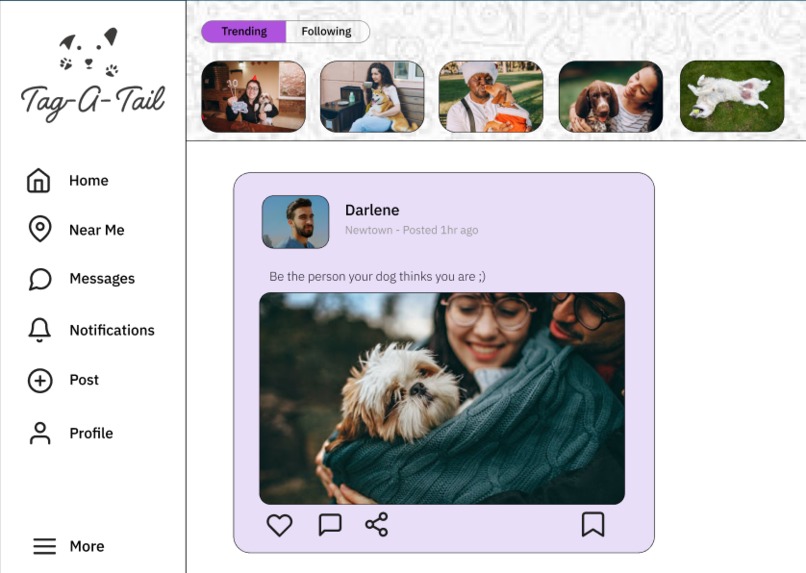Open the Messages speech bubble icon
The width and height of the screenshot is (806, 573).
click(40, 279)
